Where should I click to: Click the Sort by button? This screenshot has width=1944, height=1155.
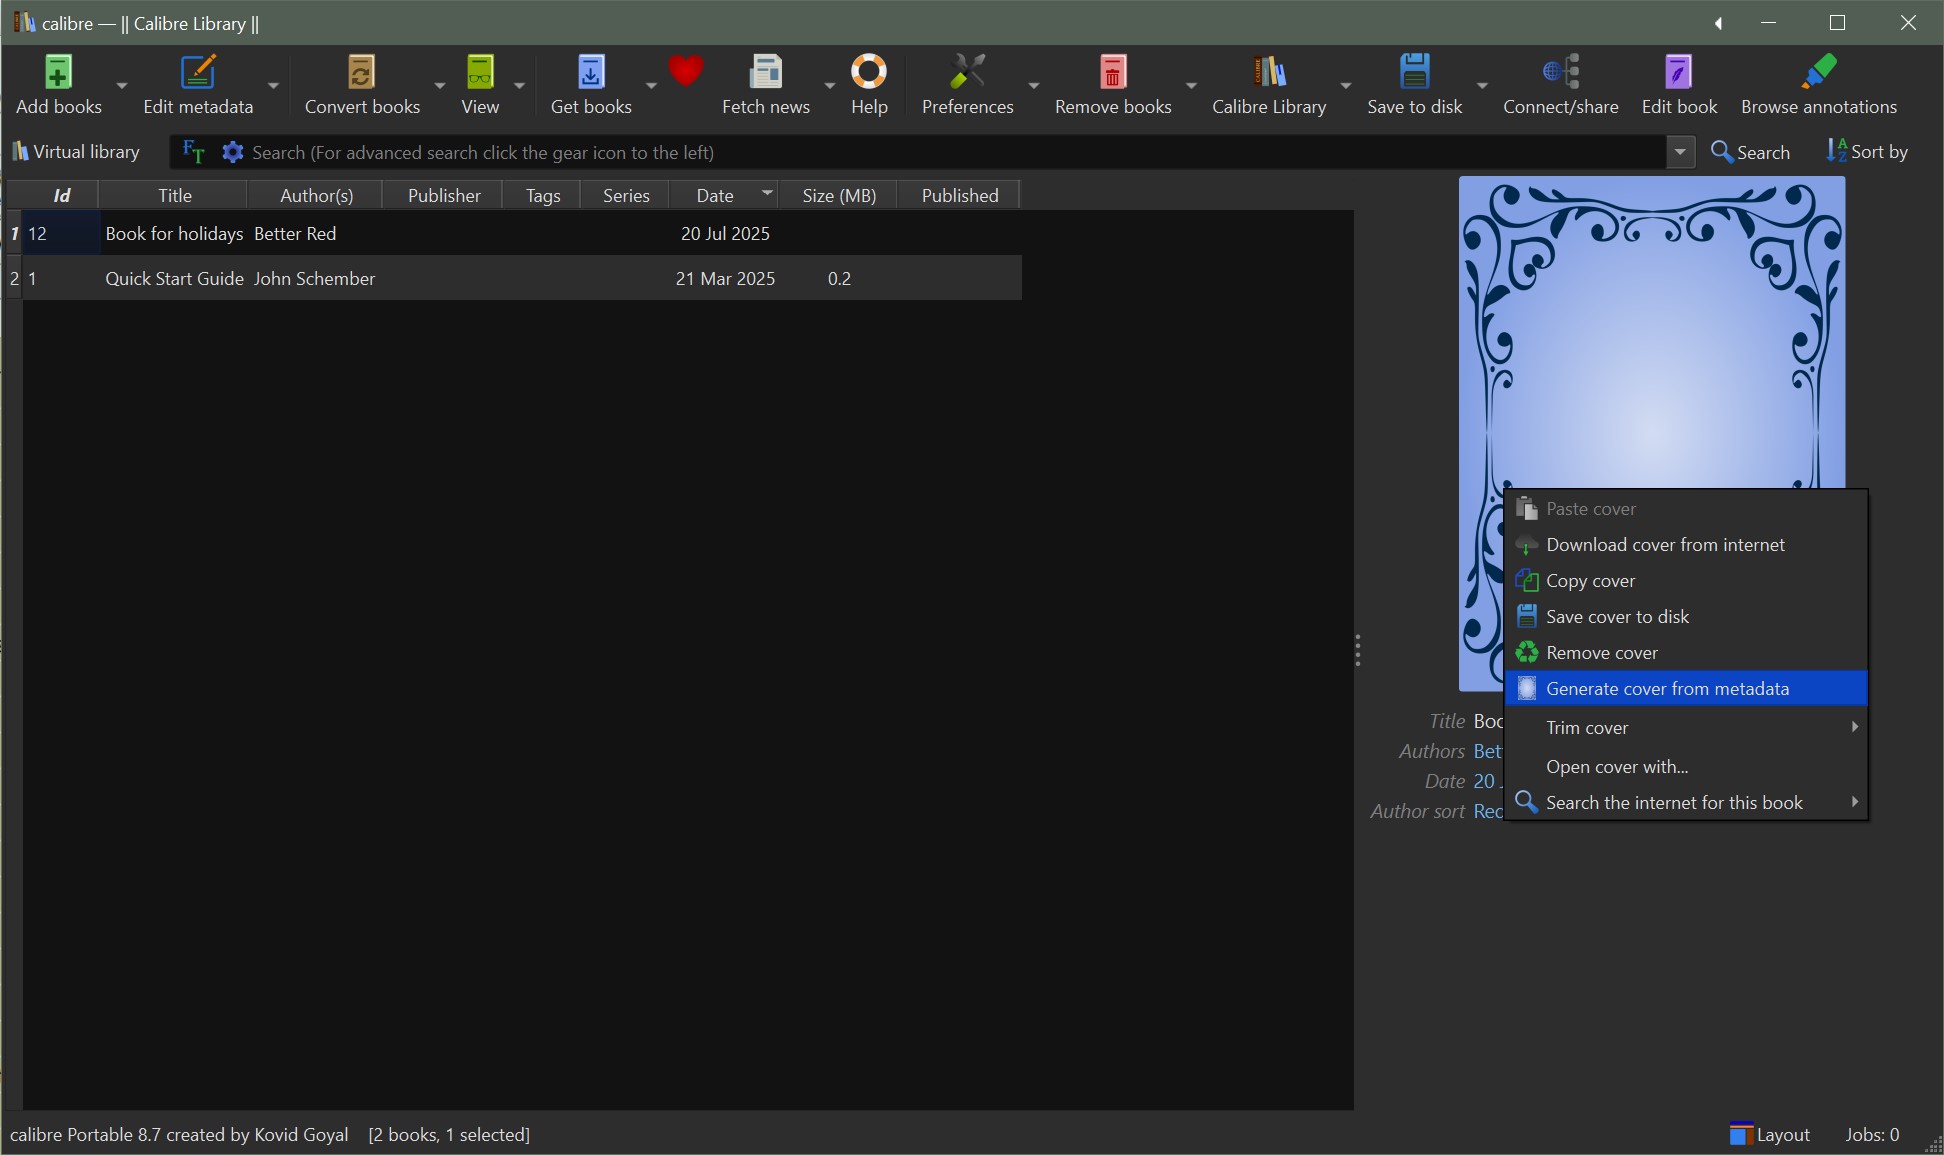(1867, 152)
